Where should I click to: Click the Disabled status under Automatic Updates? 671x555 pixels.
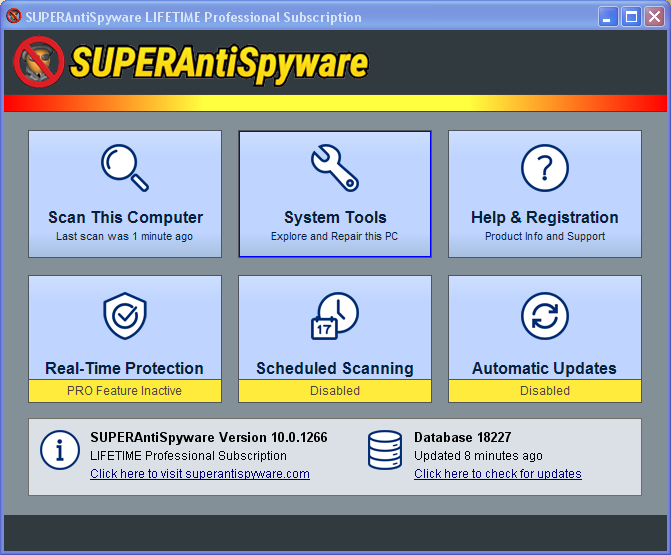pos(545,391)
